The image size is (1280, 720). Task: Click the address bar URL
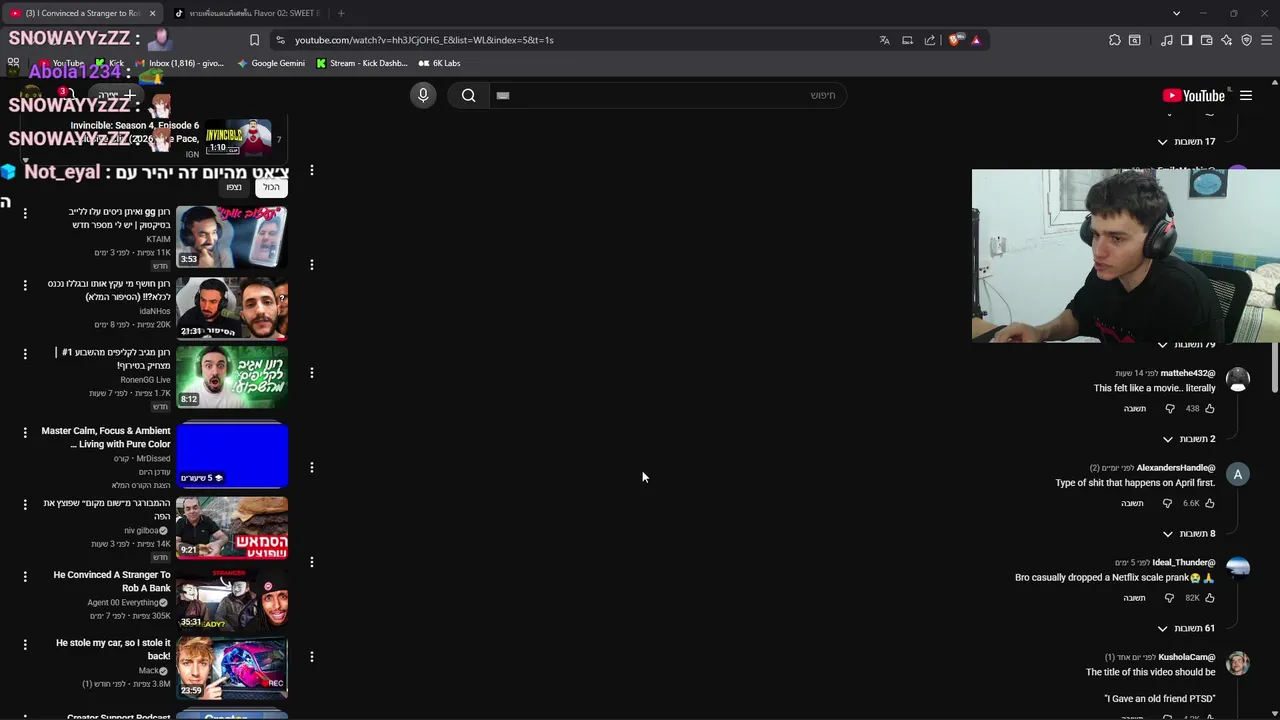tap(424, 40)
